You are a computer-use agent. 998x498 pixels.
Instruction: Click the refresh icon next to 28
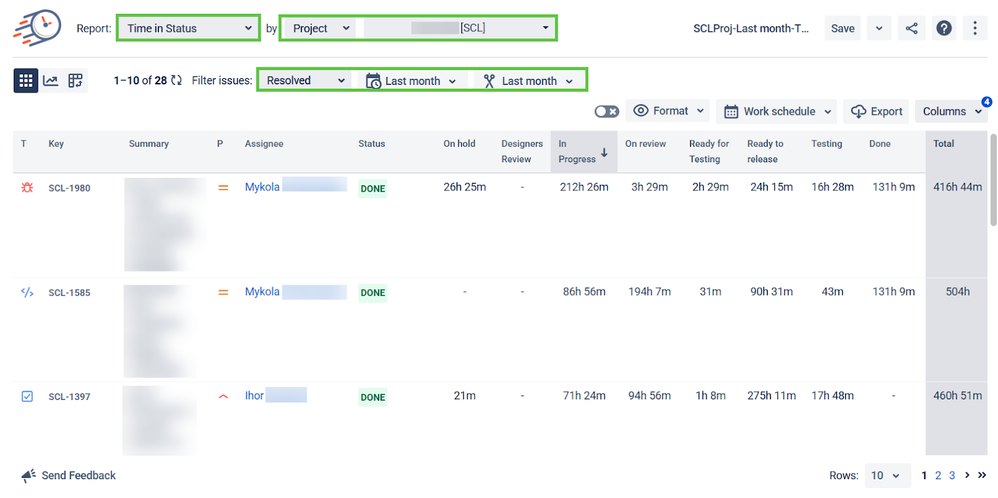coord(176,80)
